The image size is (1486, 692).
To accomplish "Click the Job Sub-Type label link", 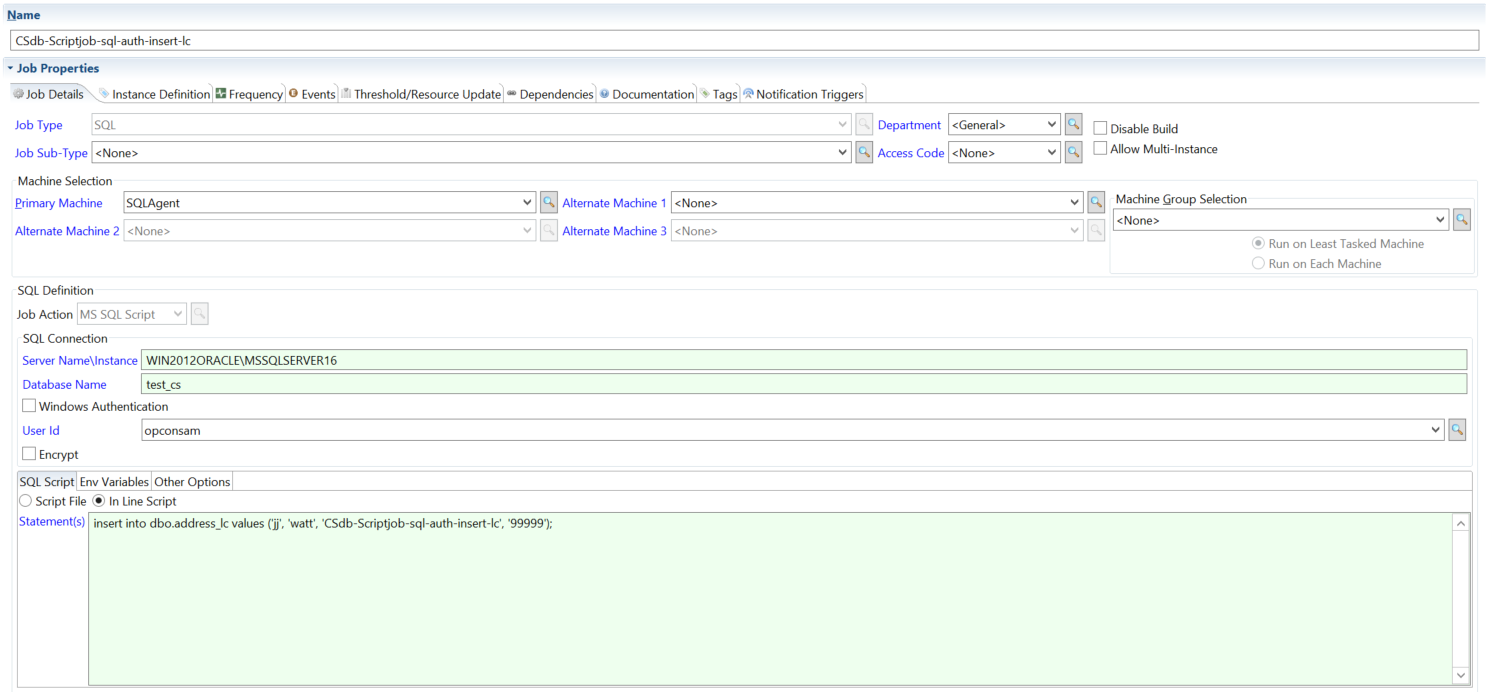I will click(x=51, y=153).
